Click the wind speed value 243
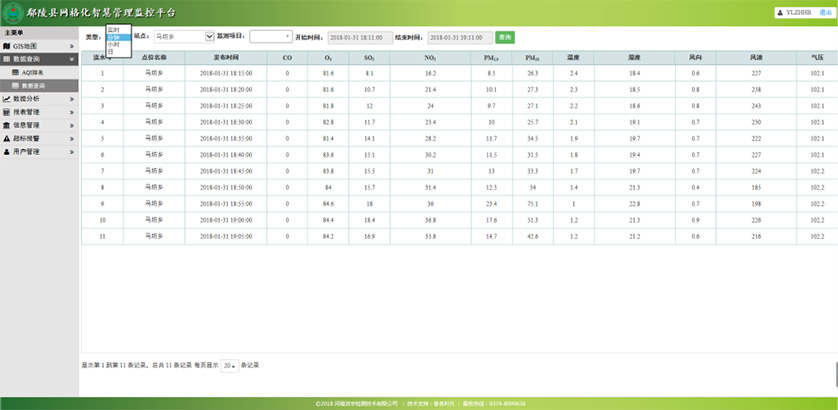This screenshot has width=838, height=410. (756, 106)
